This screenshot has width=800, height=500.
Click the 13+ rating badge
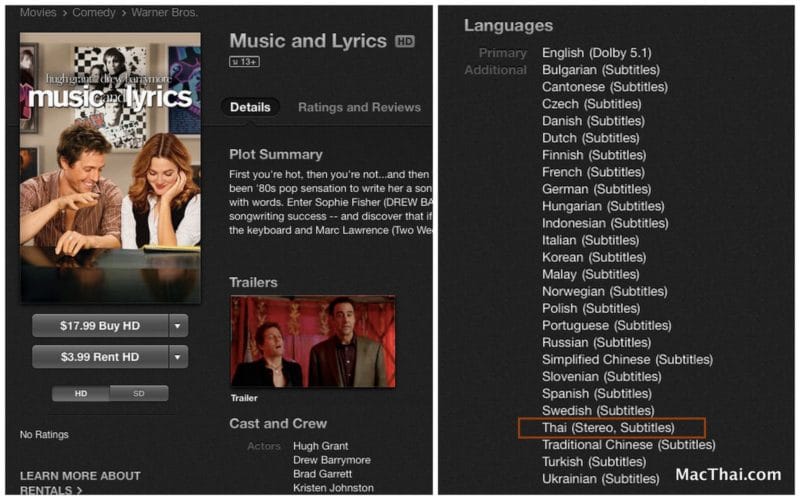click(x=244, y=62)
